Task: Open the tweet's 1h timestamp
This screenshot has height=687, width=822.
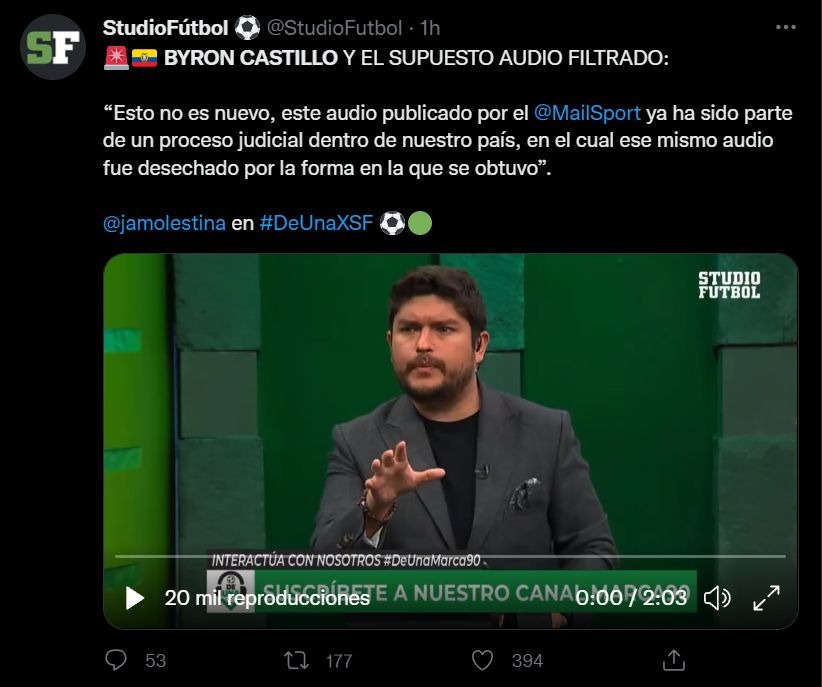Action: [x=430, y=28]
